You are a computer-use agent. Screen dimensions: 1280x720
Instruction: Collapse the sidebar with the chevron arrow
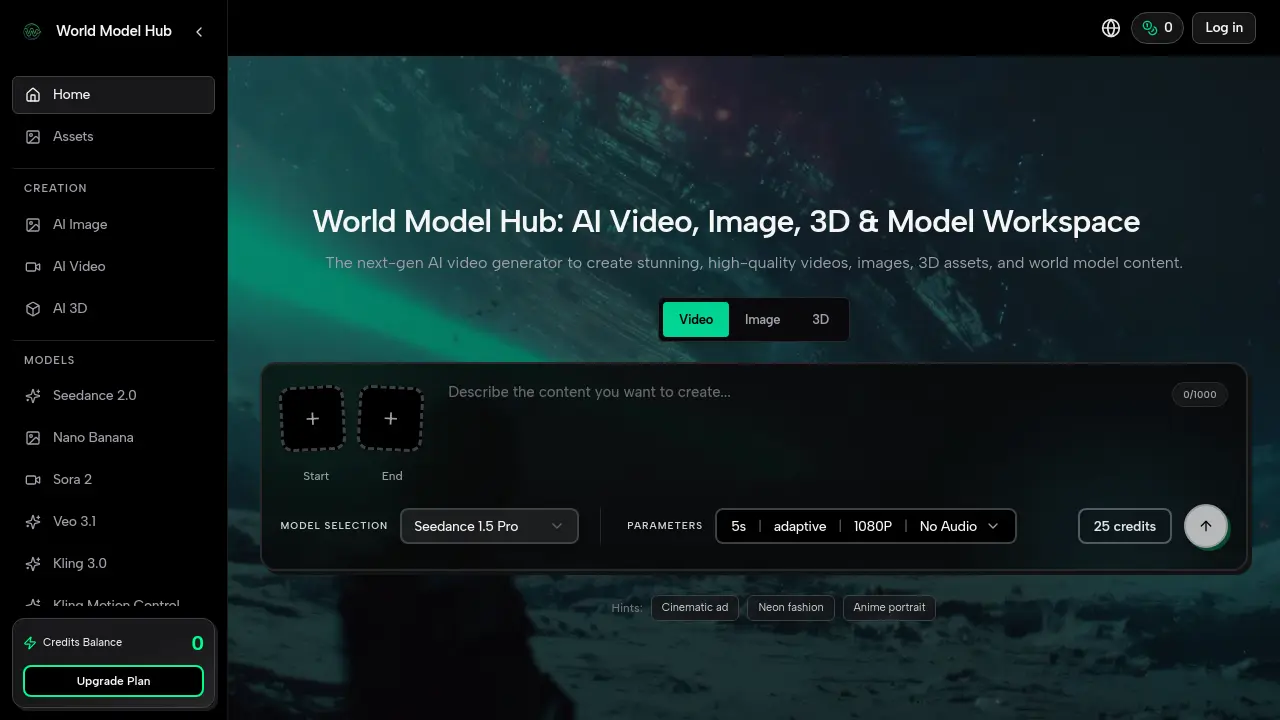(199, 32)
